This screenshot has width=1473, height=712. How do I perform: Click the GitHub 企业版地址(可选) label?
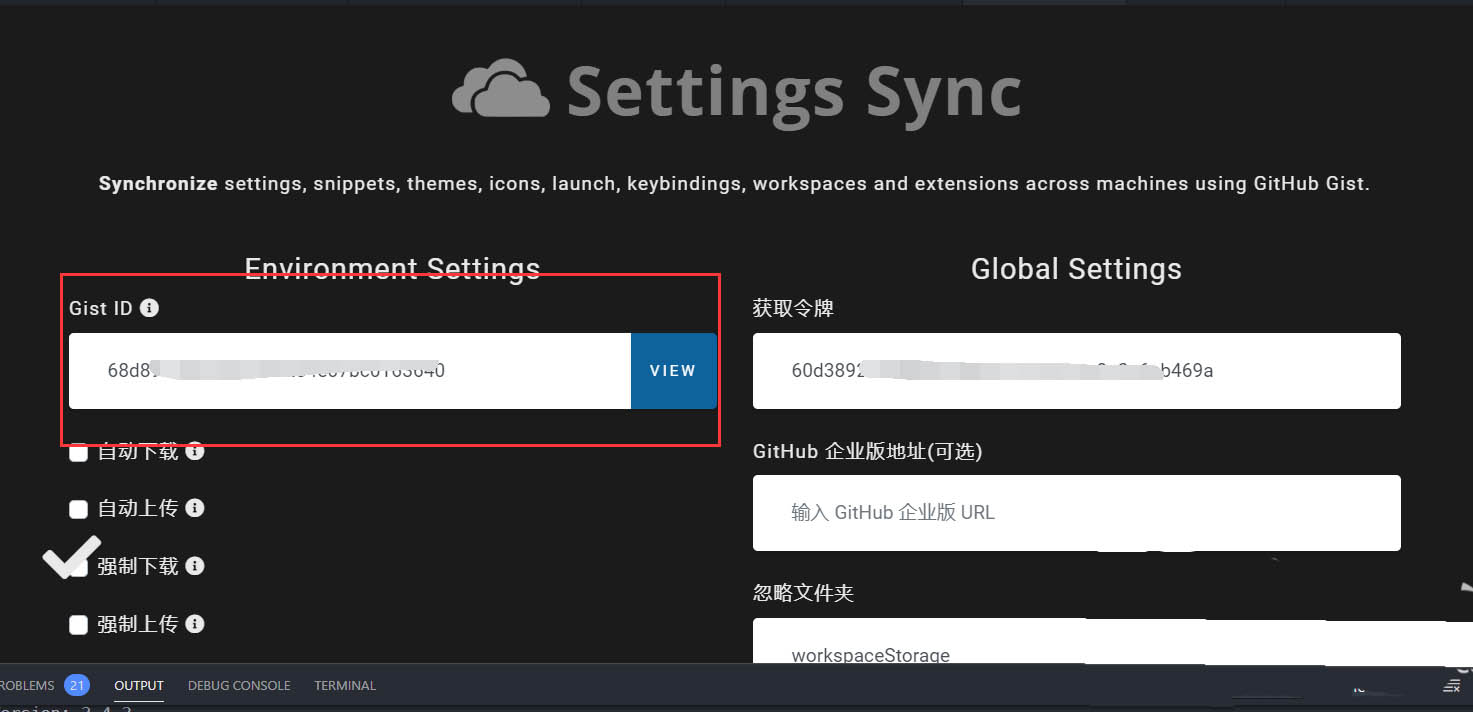867,452
